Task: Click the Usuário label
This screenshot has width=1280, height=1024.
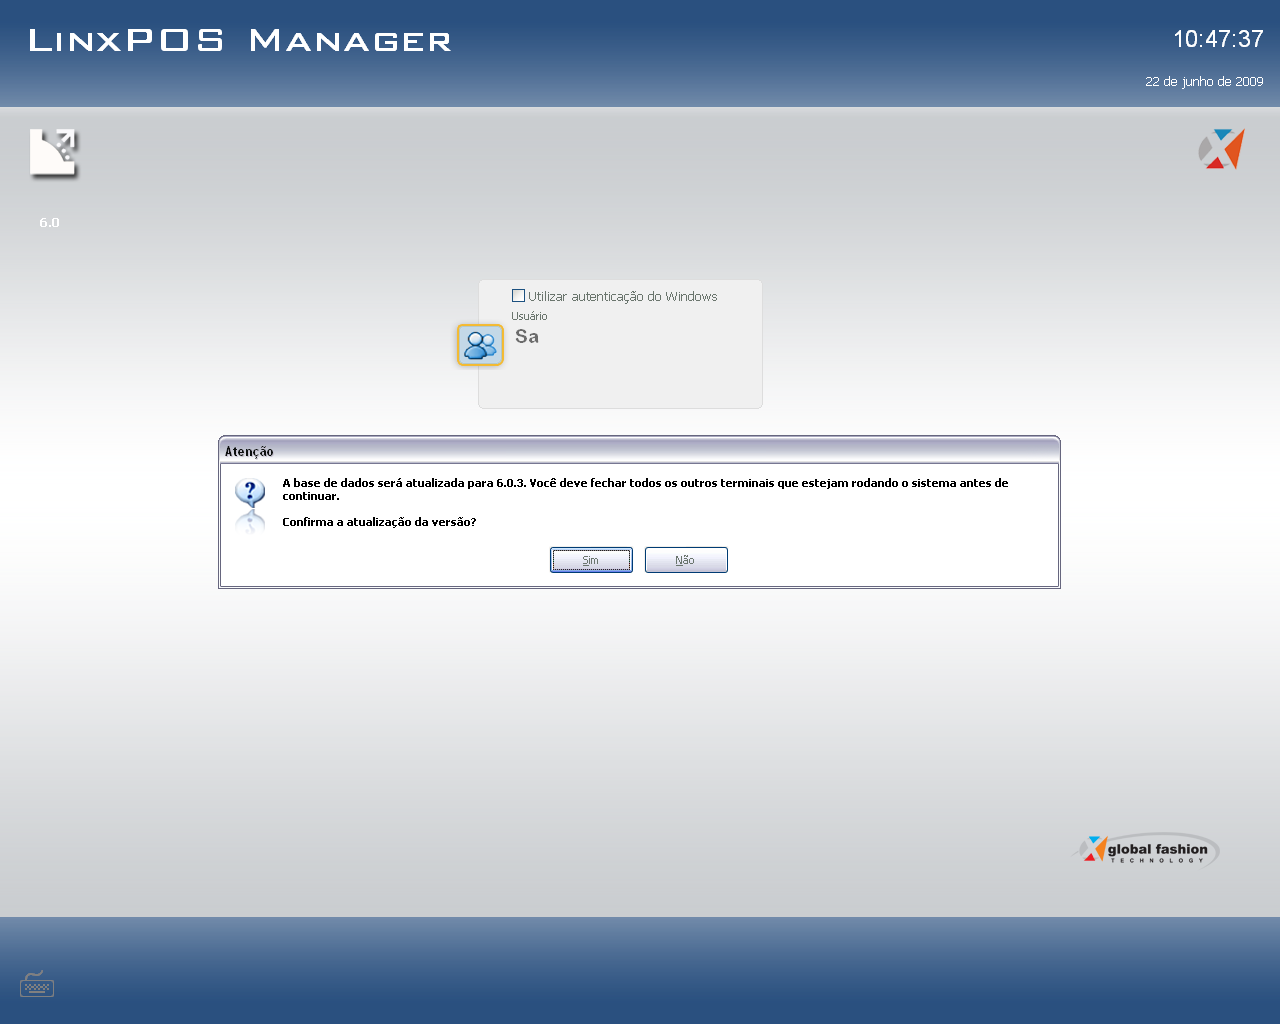Action: [x=529, y=316]
